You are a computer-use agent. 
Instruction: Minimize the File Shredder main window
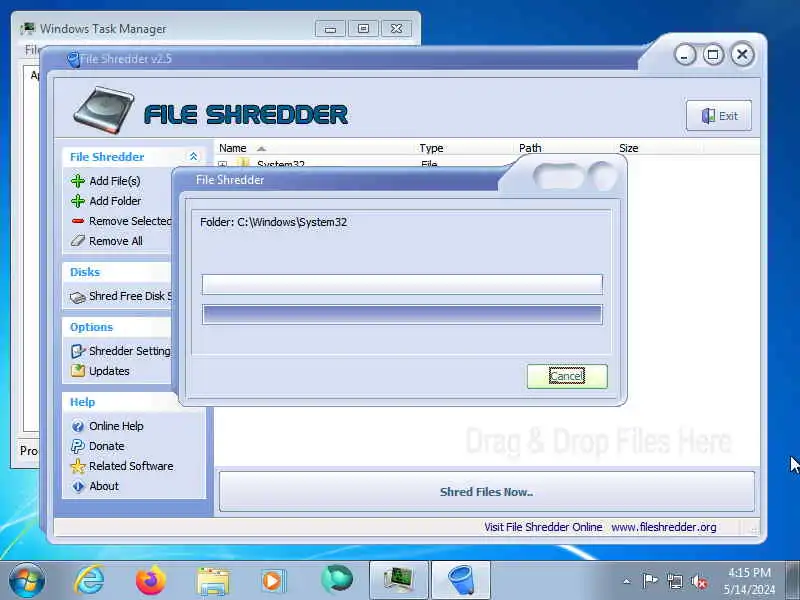click(x=685, y=55)
